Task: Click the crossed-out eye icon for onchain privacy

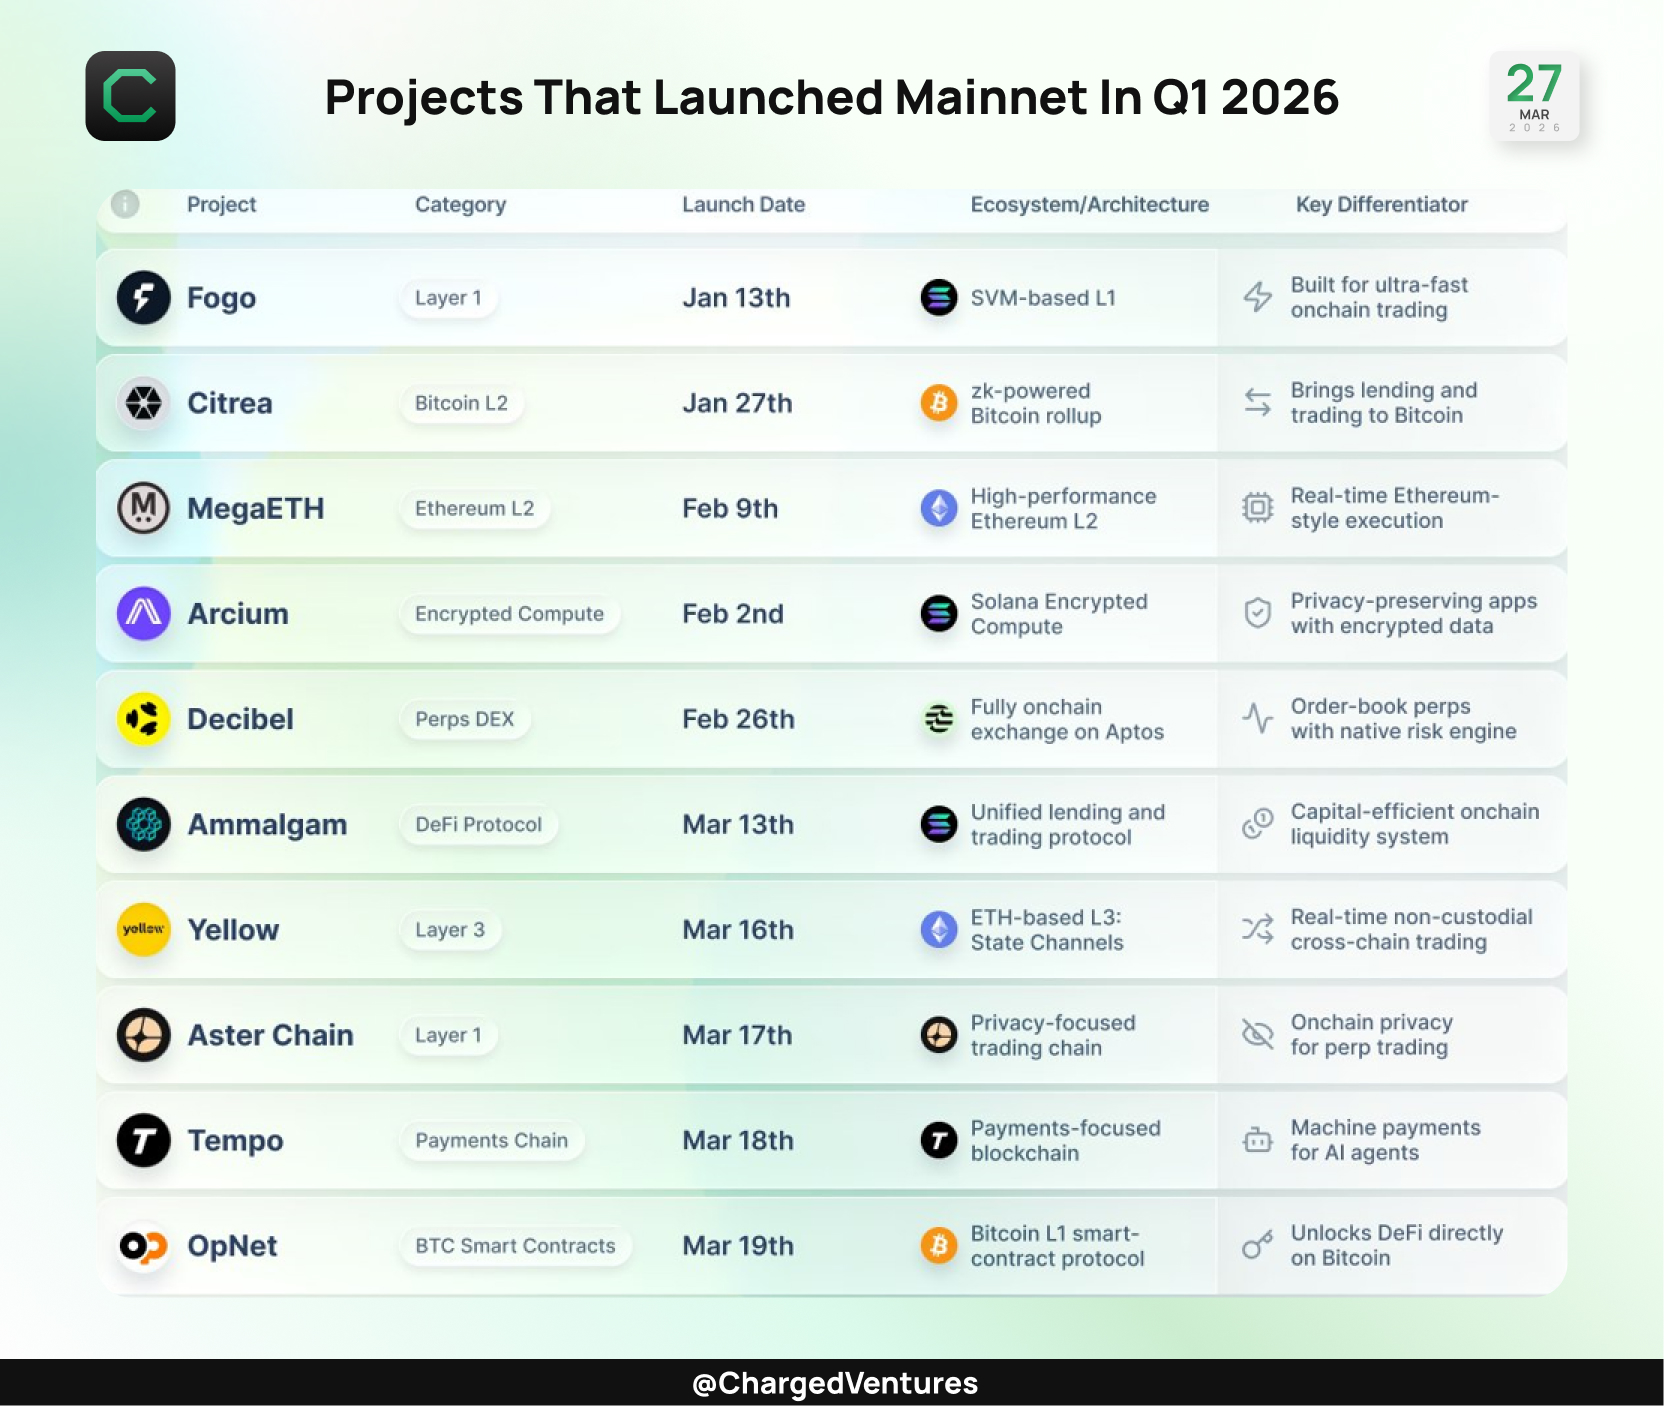Action: point(1258,1034)
